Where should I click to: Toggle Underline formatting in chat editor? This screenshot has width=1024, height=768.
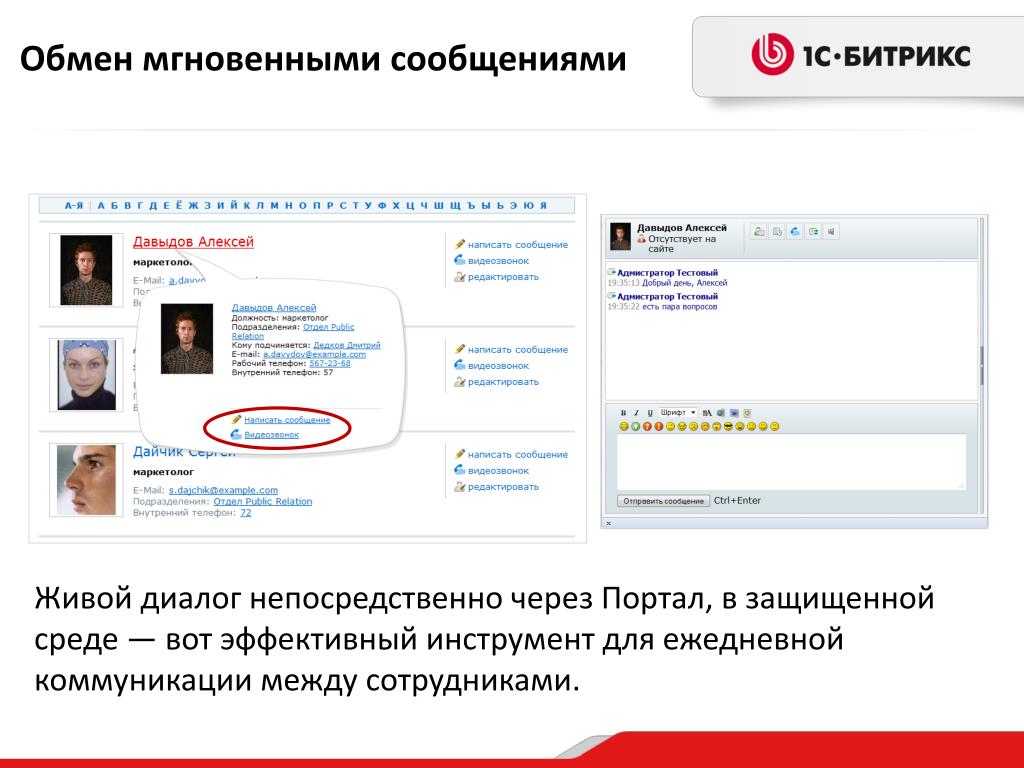click(x=650, y=413)
